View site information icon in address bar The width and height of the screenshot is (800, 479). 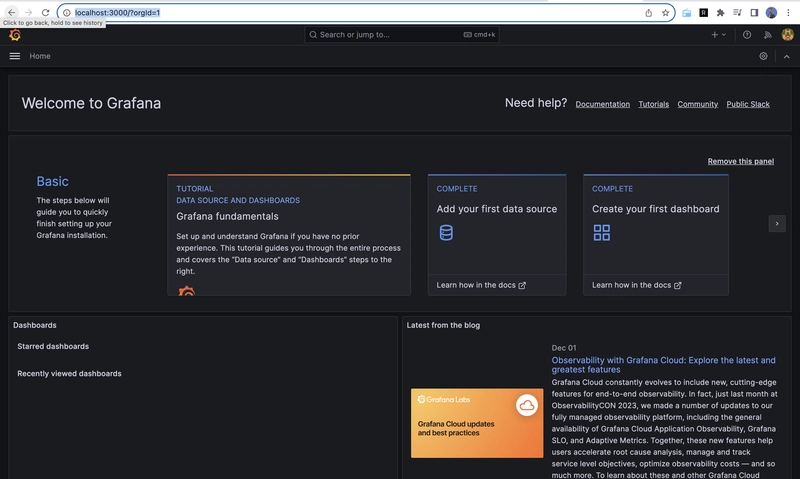tap(66, 13)
